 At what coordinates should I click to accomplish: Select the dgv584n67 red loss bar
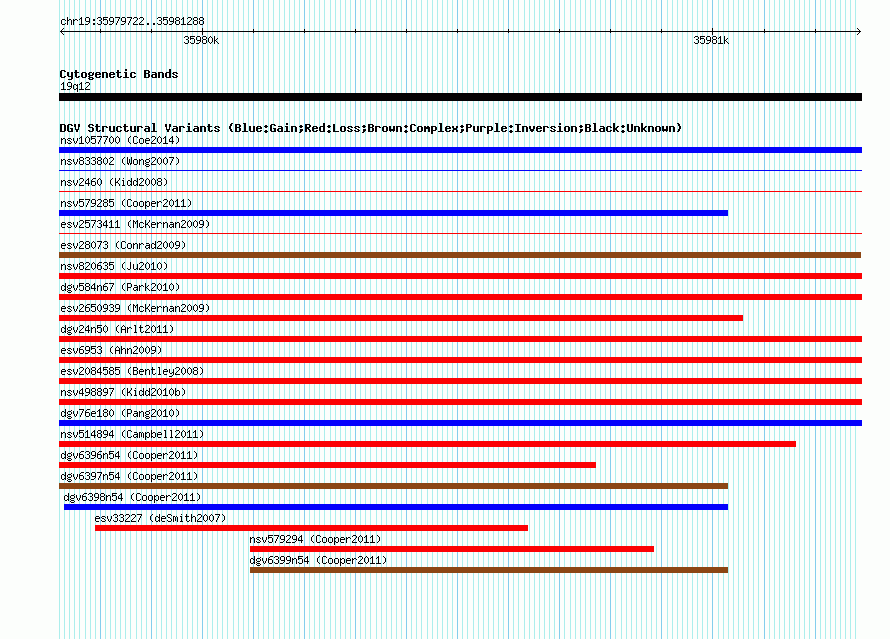coord(460,297)
